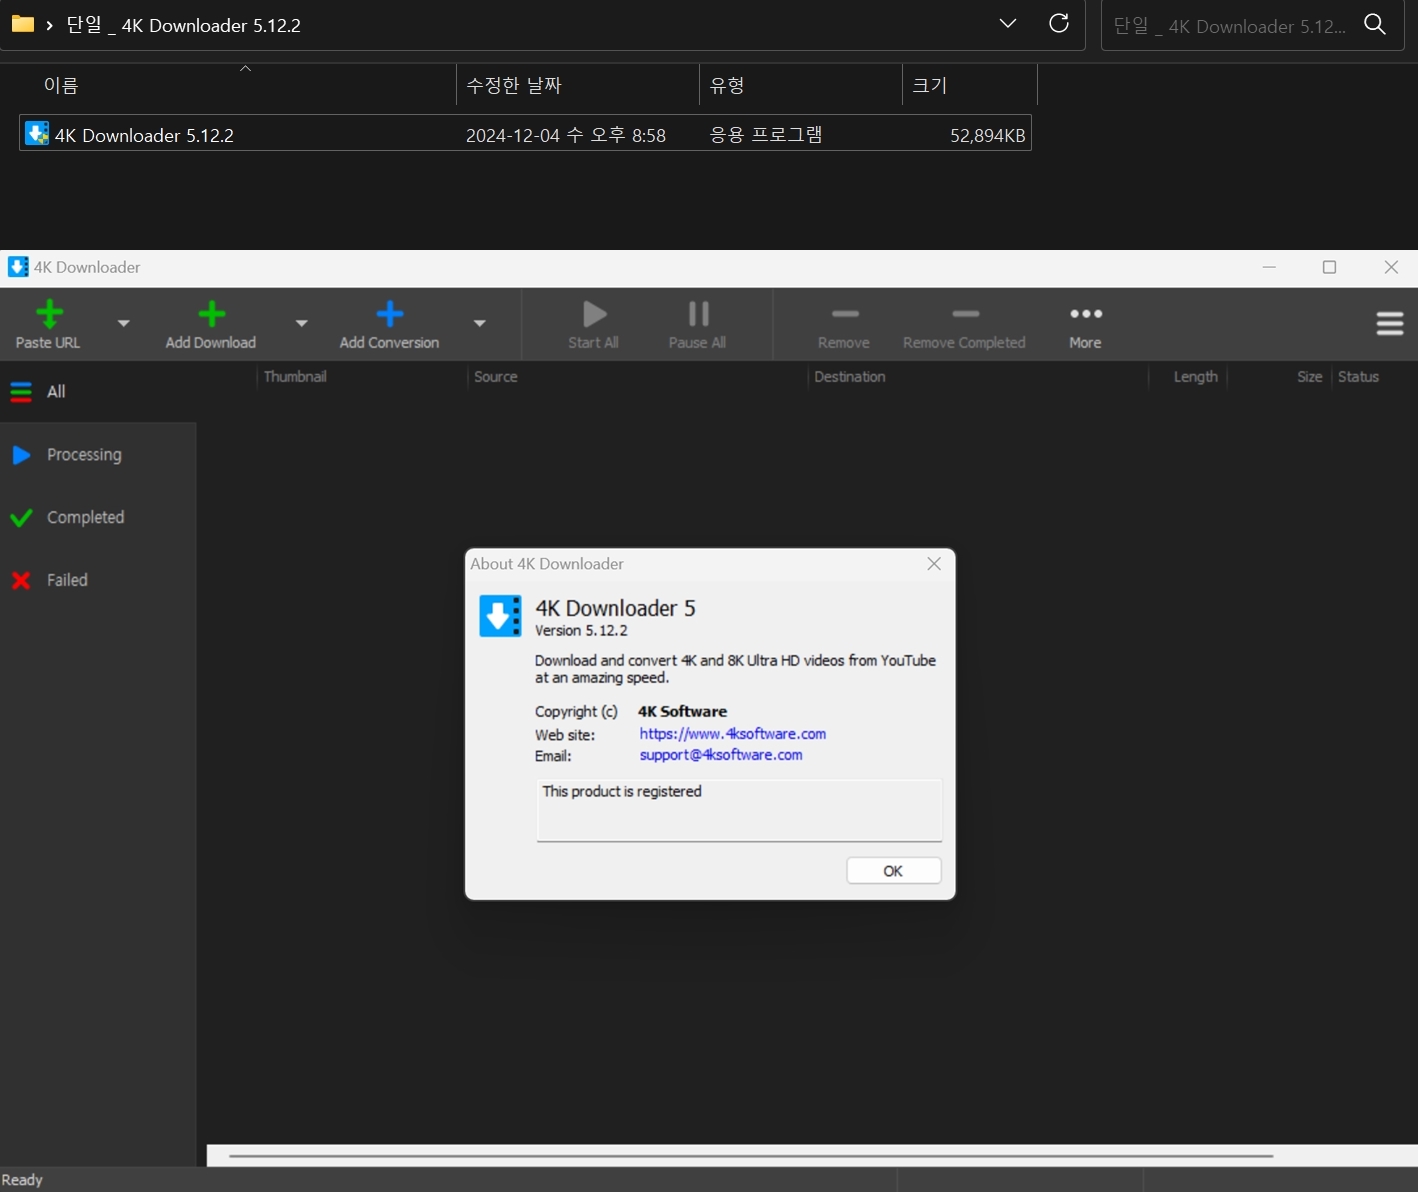Click the Explorer search box
Screen dimensions: 1418x1192
pyautogui.click(x=1253, y=25)
